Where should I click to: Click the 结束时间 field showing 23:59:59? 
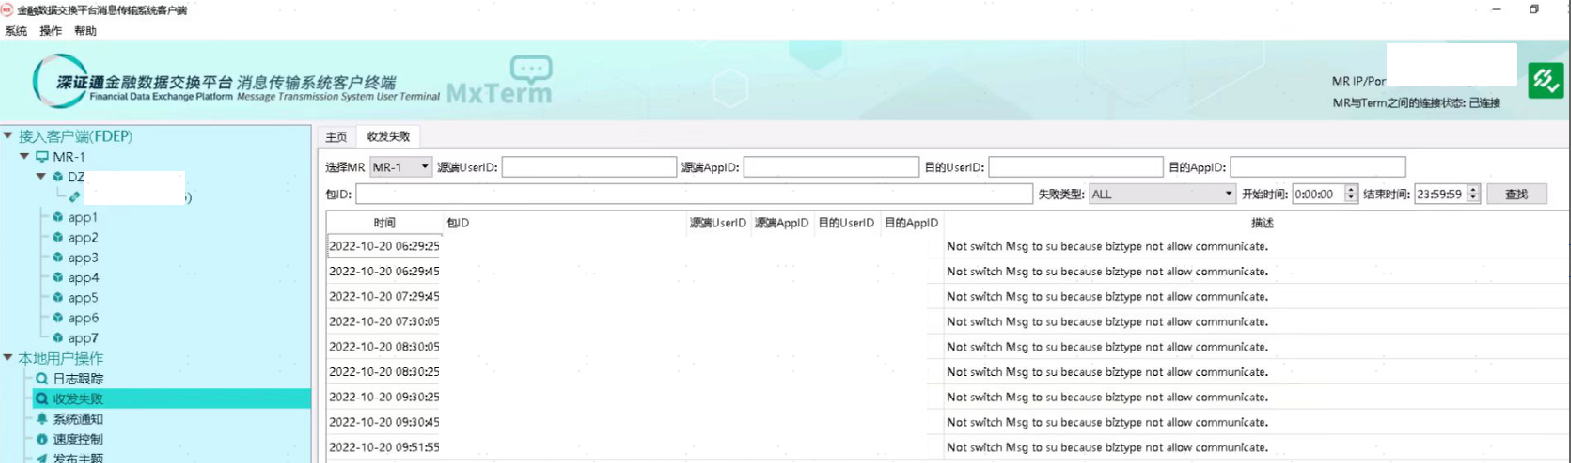coord(1441,194)
